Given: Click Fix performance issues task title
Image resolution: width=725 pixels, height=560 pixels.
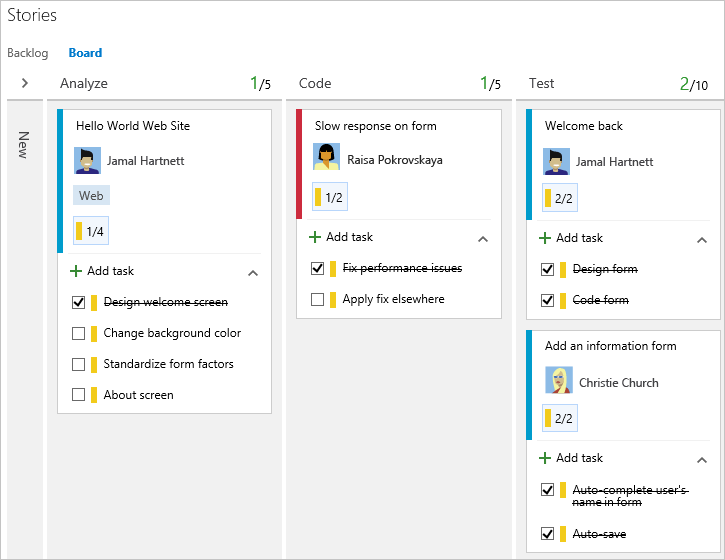Looking at the screenshot, I should (x=402, y=268).
